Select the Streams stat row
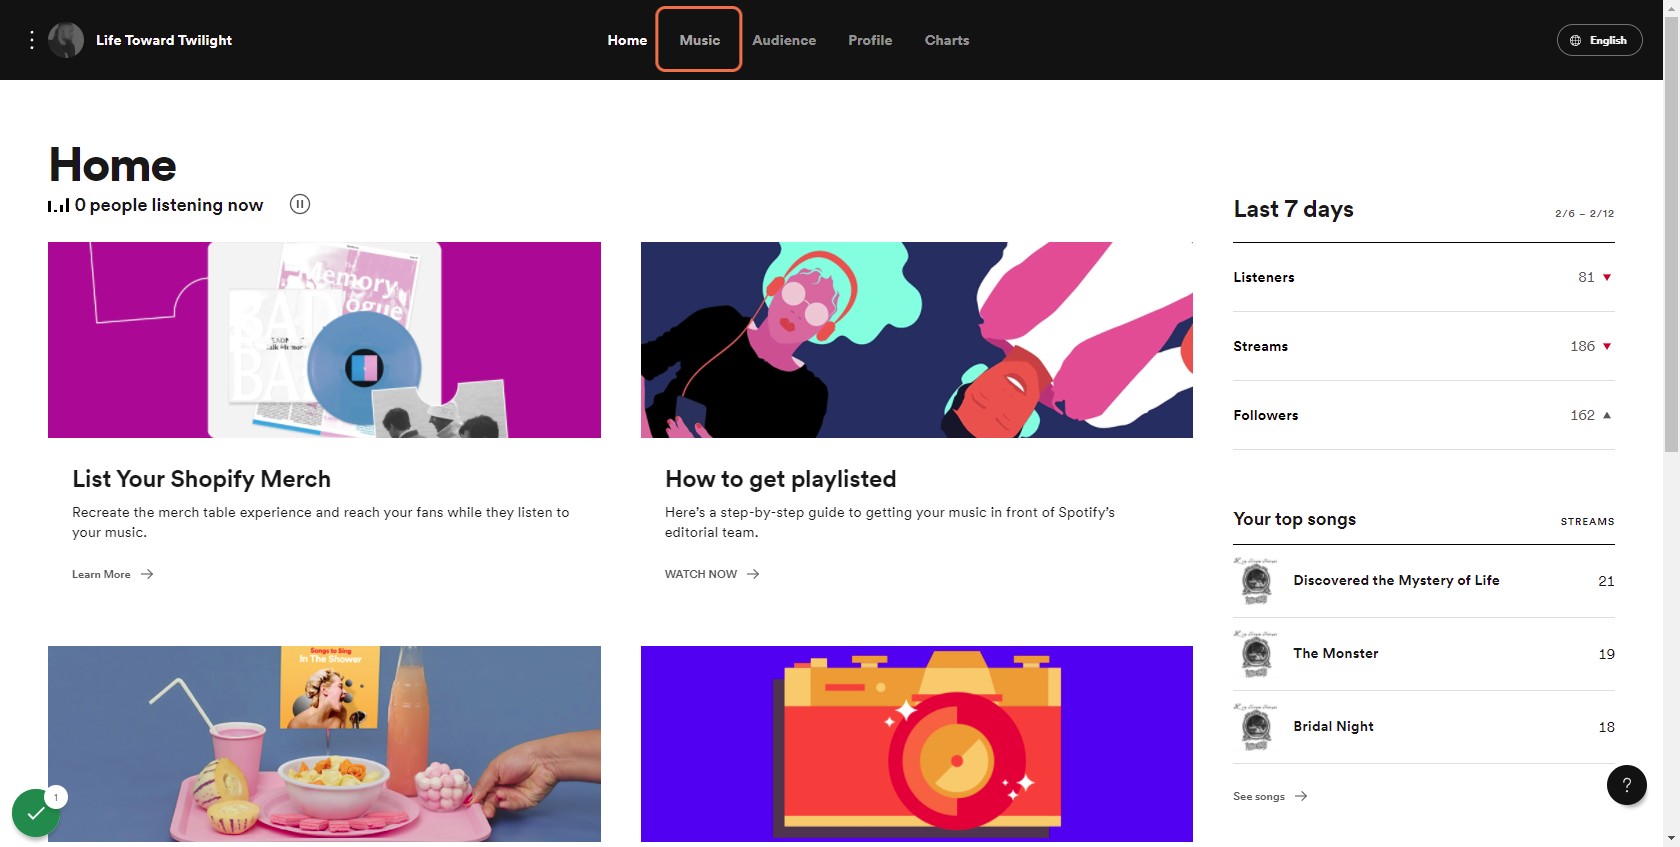This screenshot has width=1680, height=847. (1424, 346)
